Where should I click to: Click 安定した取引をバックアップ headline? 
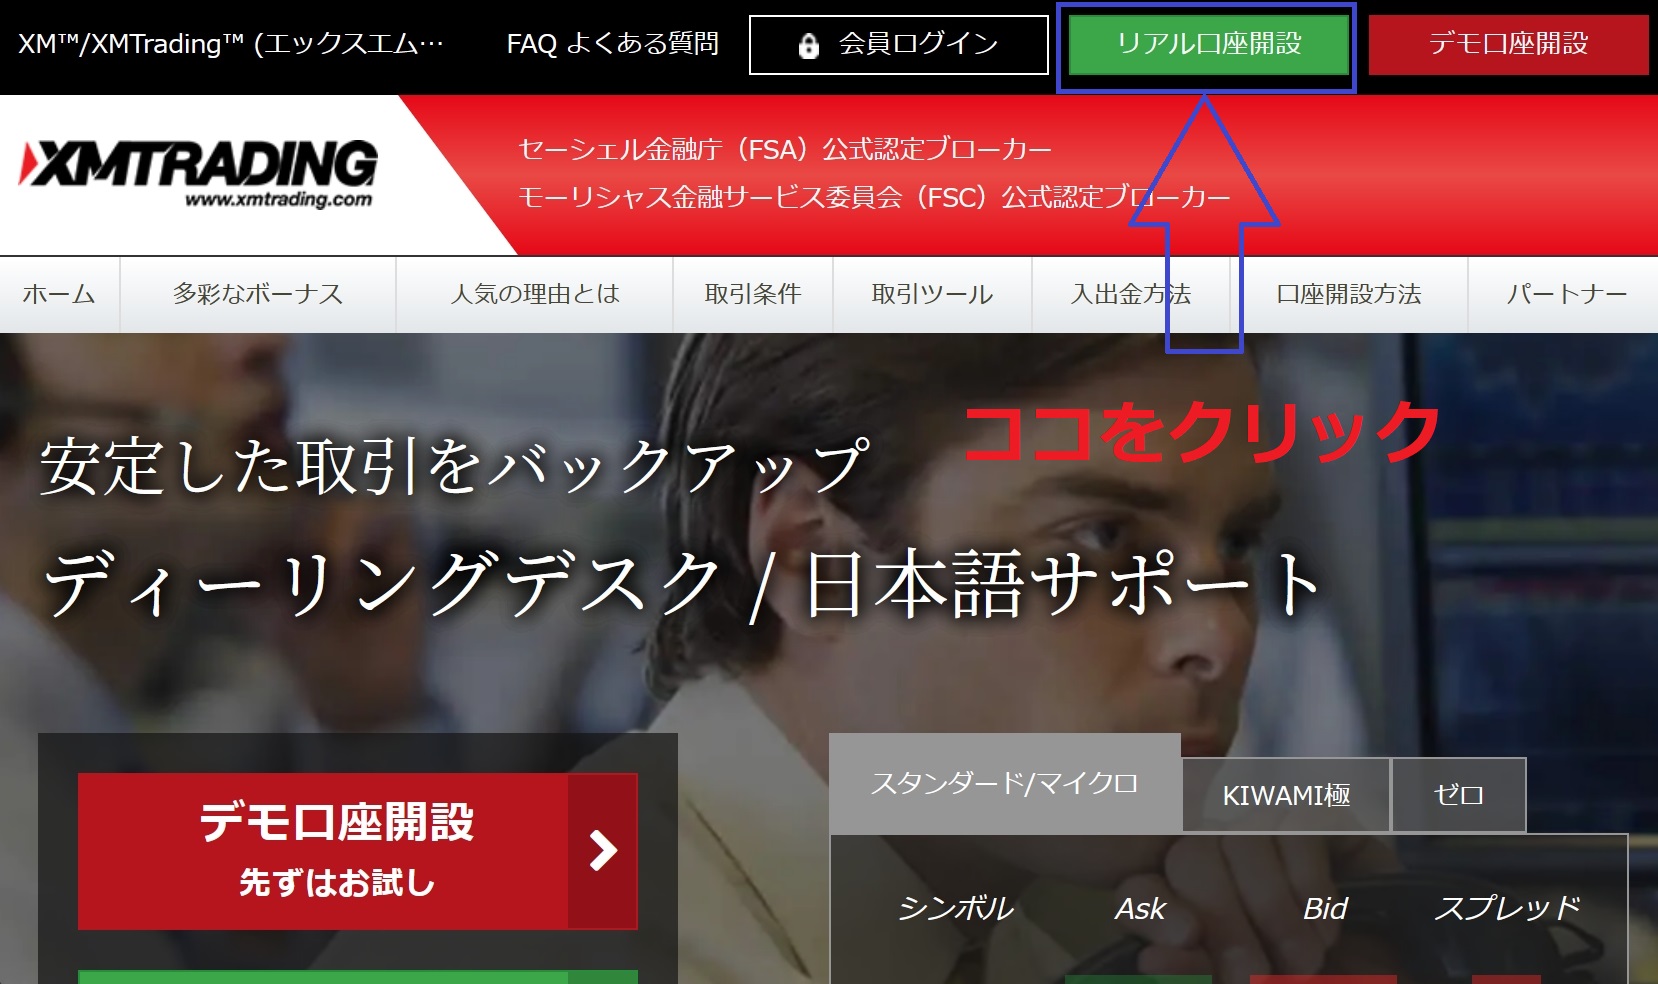point(453,467)
